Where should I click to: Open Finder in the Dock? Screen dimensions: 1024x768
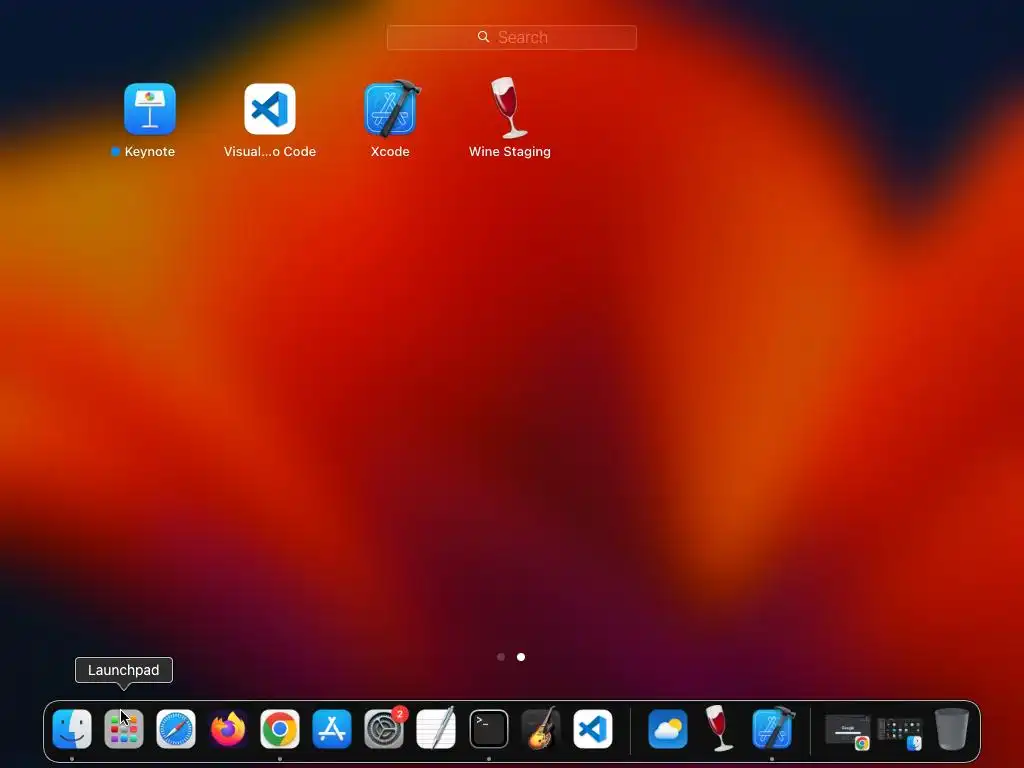(x=72, y=729)
